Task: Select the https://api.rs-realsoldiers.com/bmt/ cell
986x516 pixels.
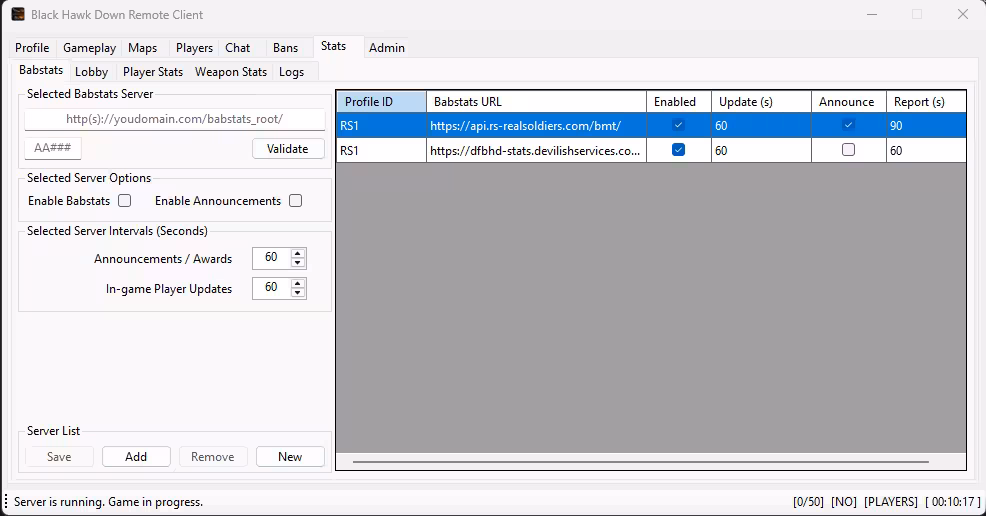Action: pos(536,126)
